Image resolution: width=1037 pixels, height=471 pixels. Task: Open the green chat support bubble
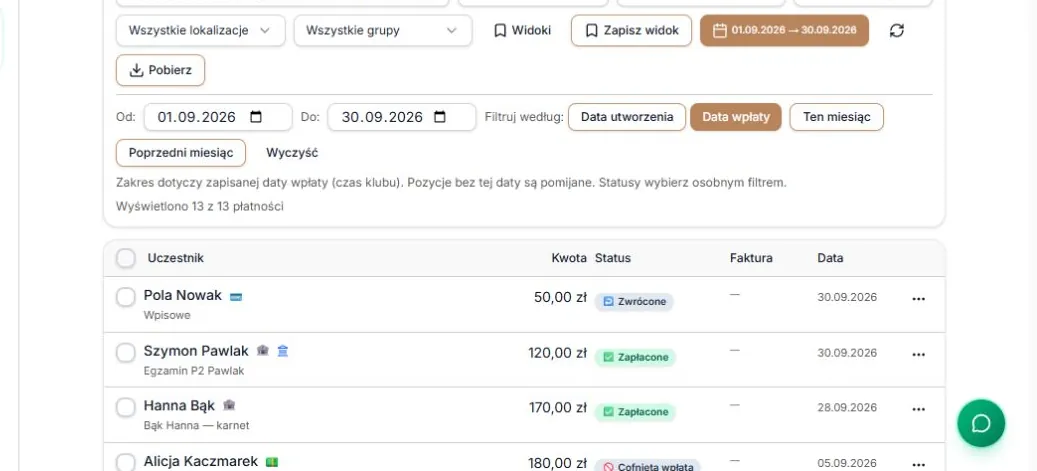981,423
